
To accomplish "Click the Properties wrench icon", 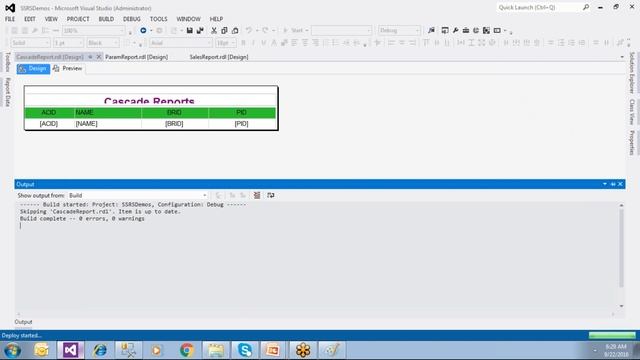I will [x=456, y=31].
